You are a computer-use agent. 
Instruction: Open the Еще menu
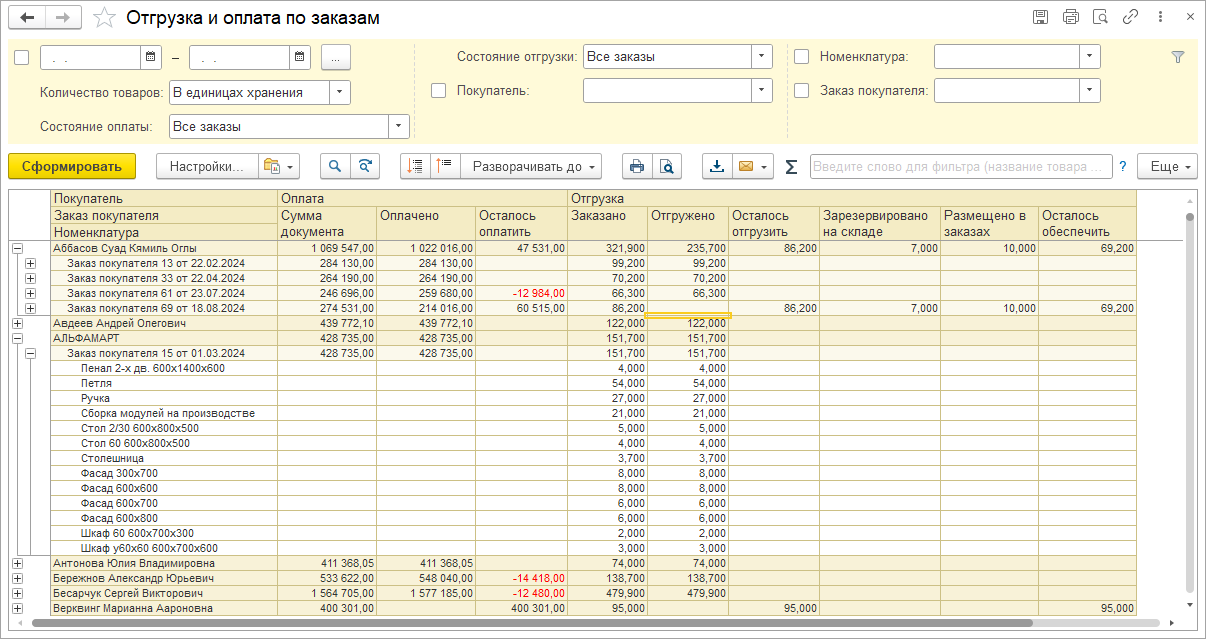click(x=1168, y=166)
